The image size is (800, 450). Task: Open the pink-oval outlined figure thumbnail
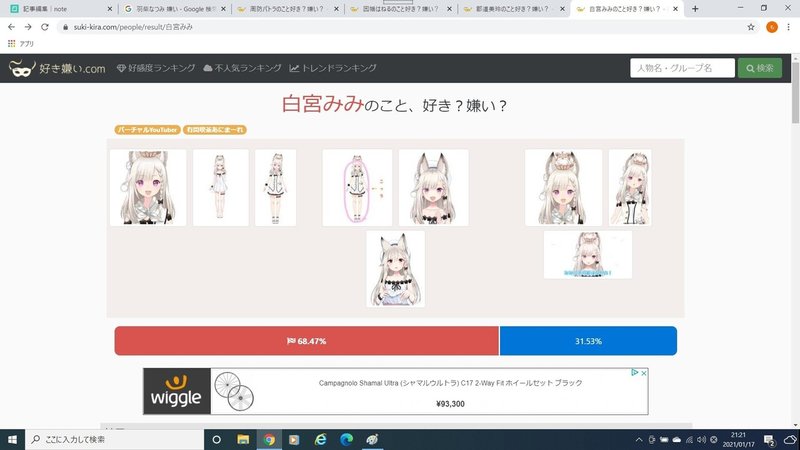[357, 188]
